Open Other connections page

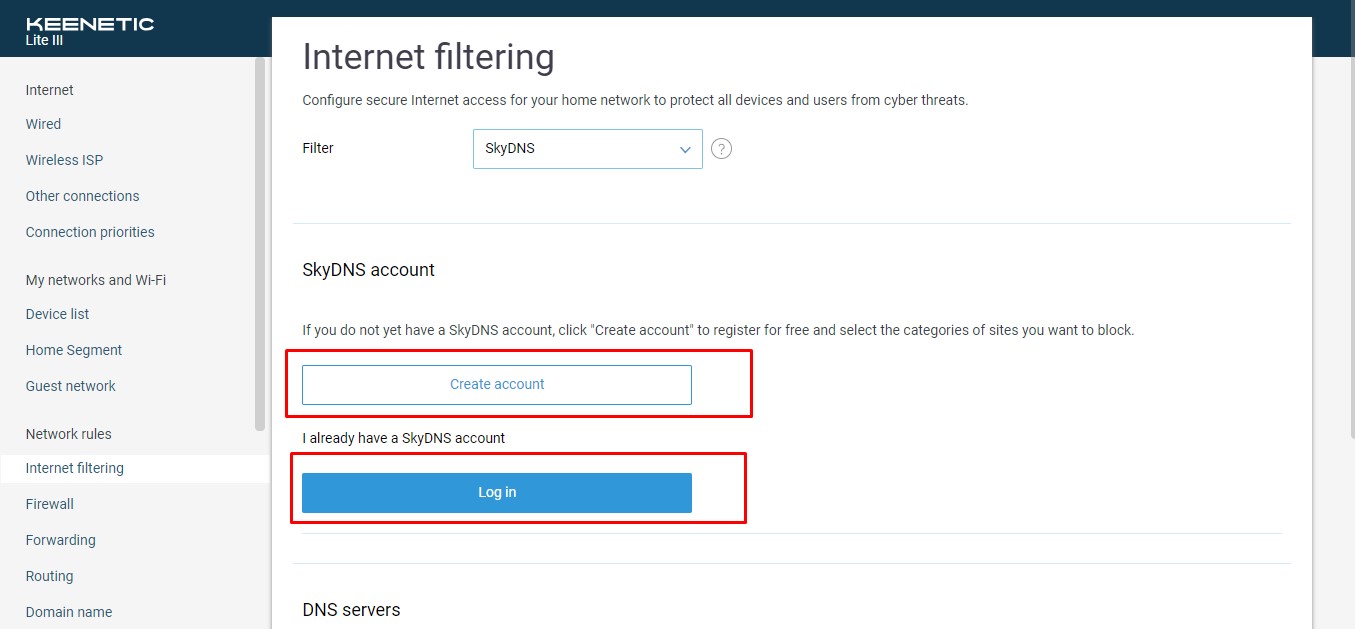82,196
